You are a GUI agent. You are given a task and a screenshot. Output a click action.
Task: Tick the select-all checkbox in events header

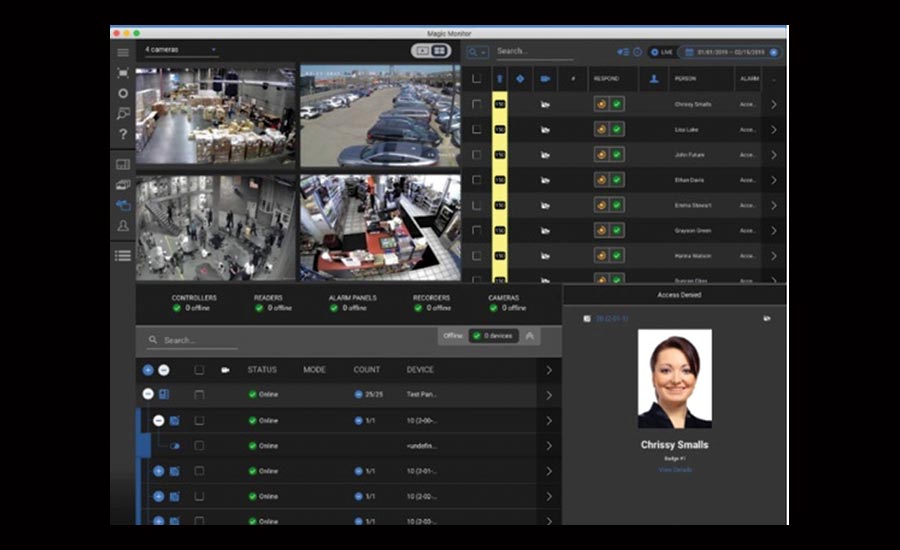[x=476, y=78]
